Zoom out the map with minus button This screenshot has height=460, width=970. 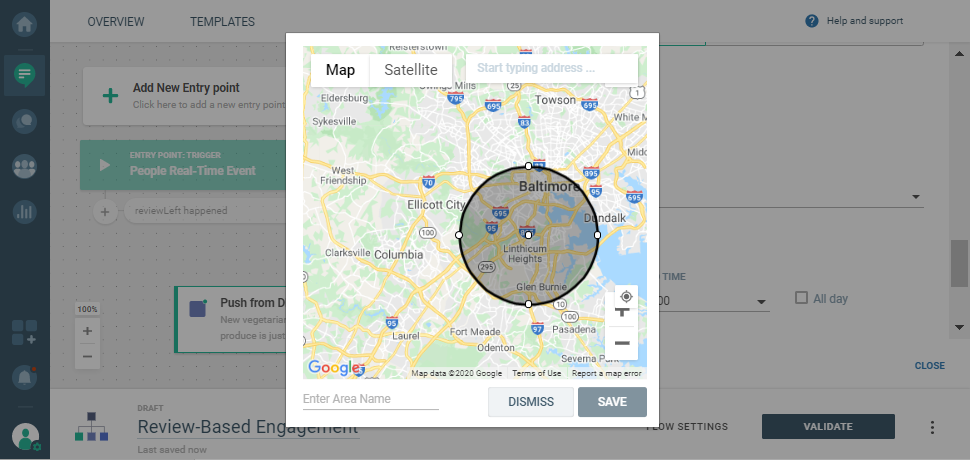coord(622,343)
